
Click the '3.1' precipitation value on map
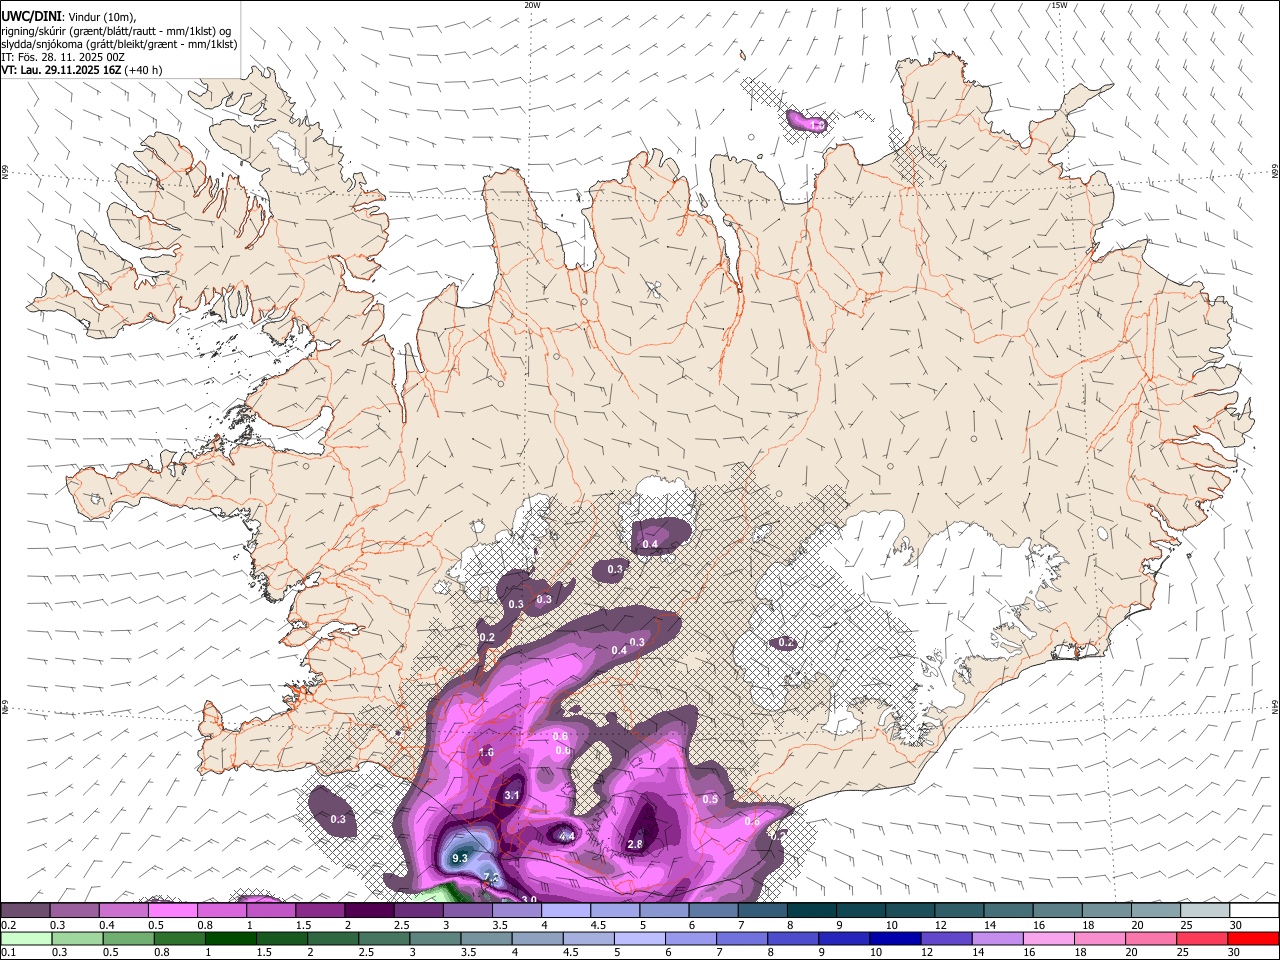[x=512, y=795]
